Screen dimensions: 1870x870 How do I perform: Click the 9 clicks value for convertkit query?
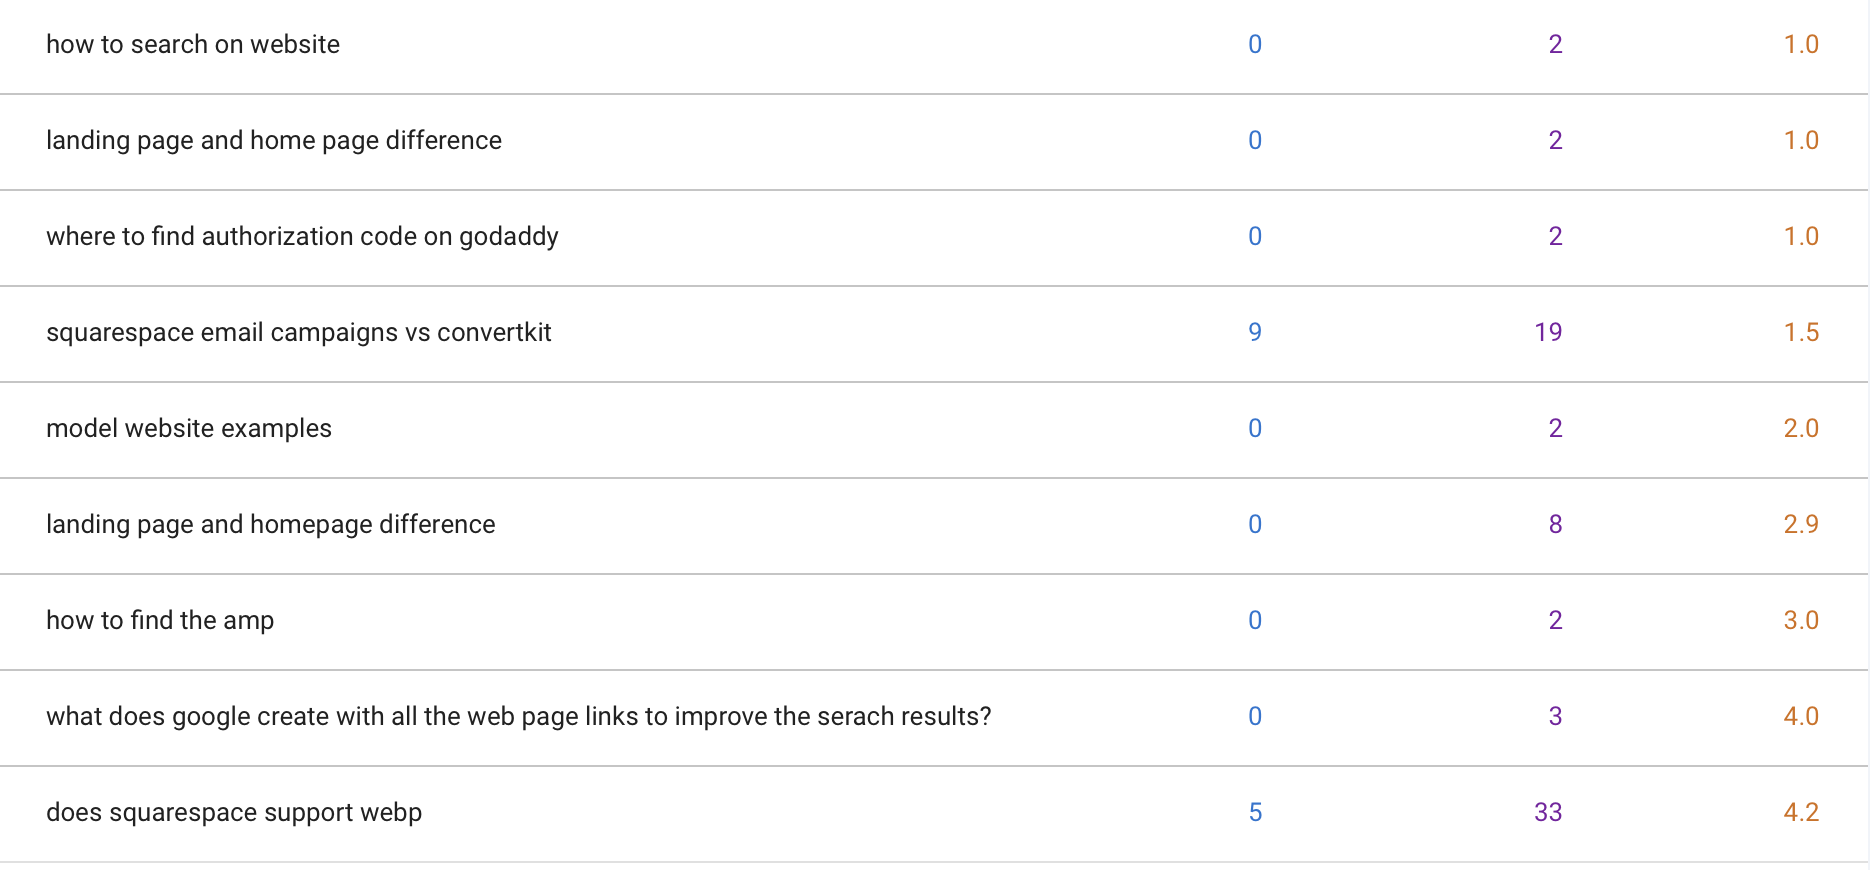(1255, 332)
